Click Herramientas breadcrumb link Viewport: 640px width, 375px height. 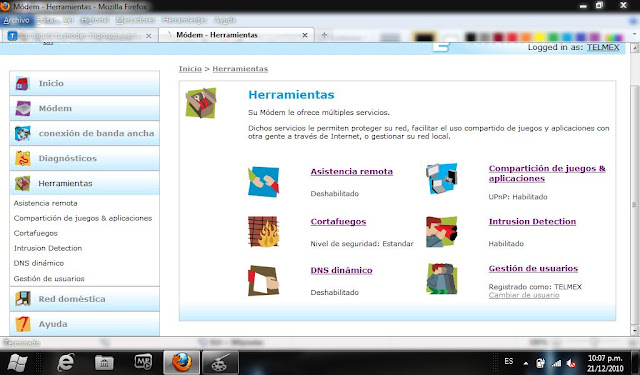pos(240,69)
